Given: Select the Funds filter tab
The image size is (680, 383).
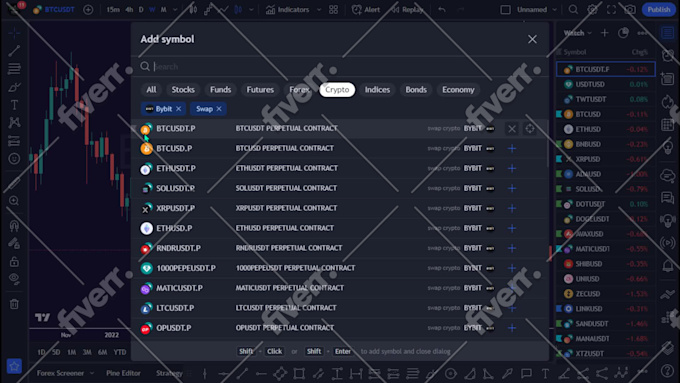Looking at the screenshot, I should pos(220,90).
